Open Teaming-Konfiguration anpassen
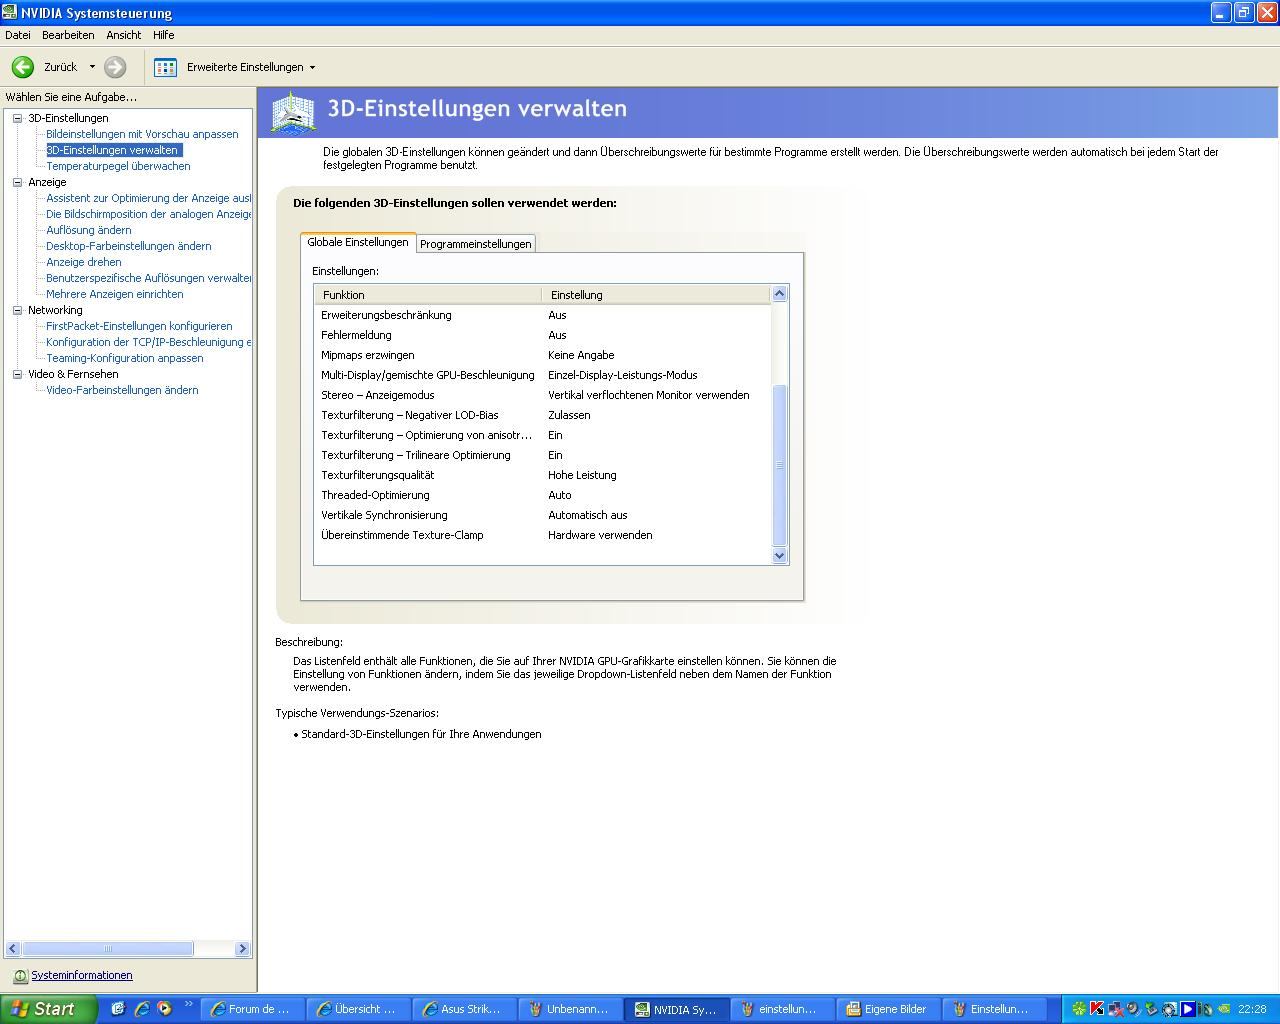This screenshot has height=1024, width=1280. (125, 358)
